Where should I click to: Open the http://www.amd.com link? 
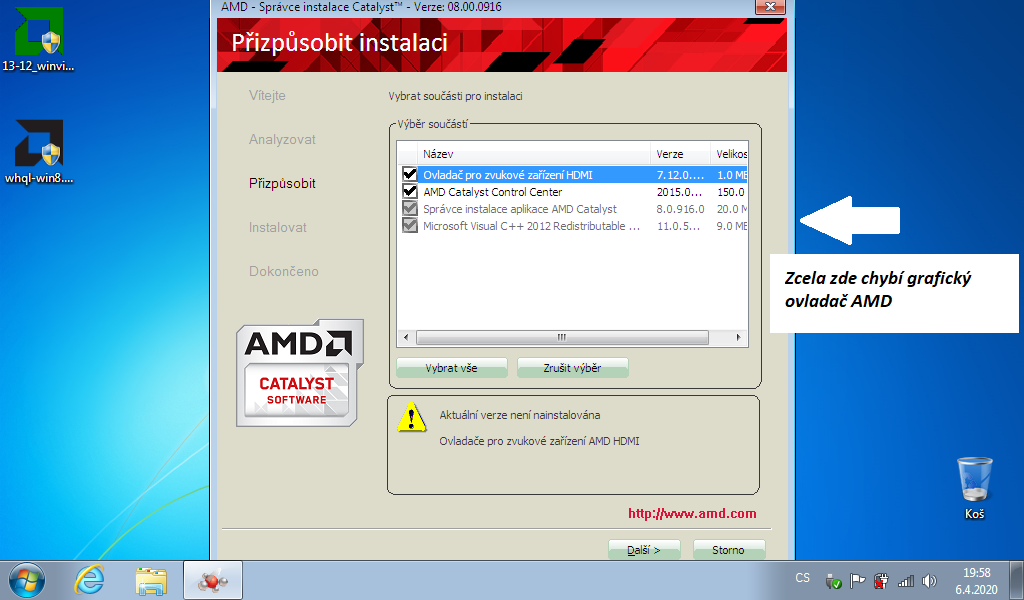(692, 513)
